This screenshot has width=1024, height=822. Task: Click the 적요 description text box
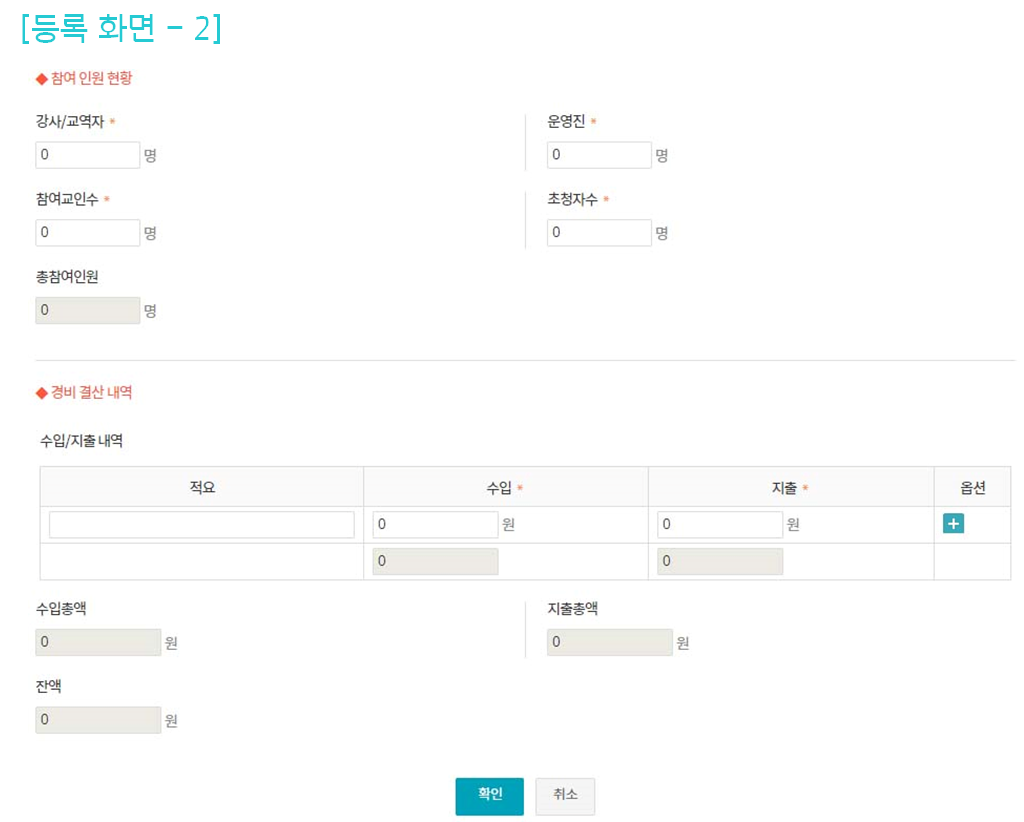[x=201, y=525]
